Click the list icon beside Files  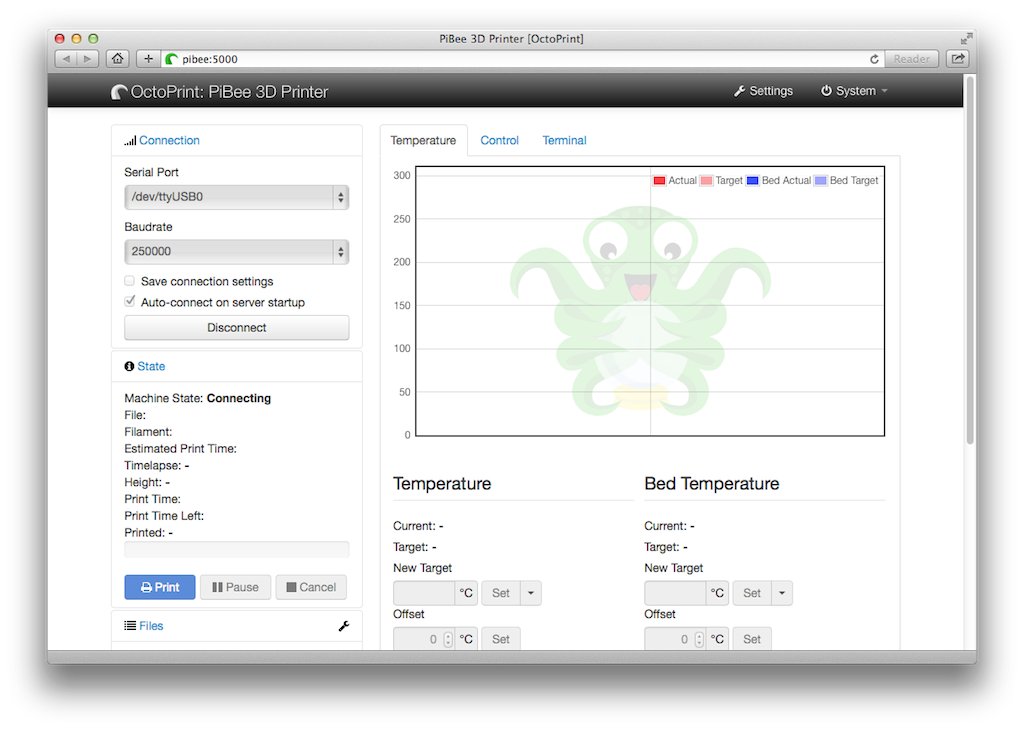[x=130, y=626]
